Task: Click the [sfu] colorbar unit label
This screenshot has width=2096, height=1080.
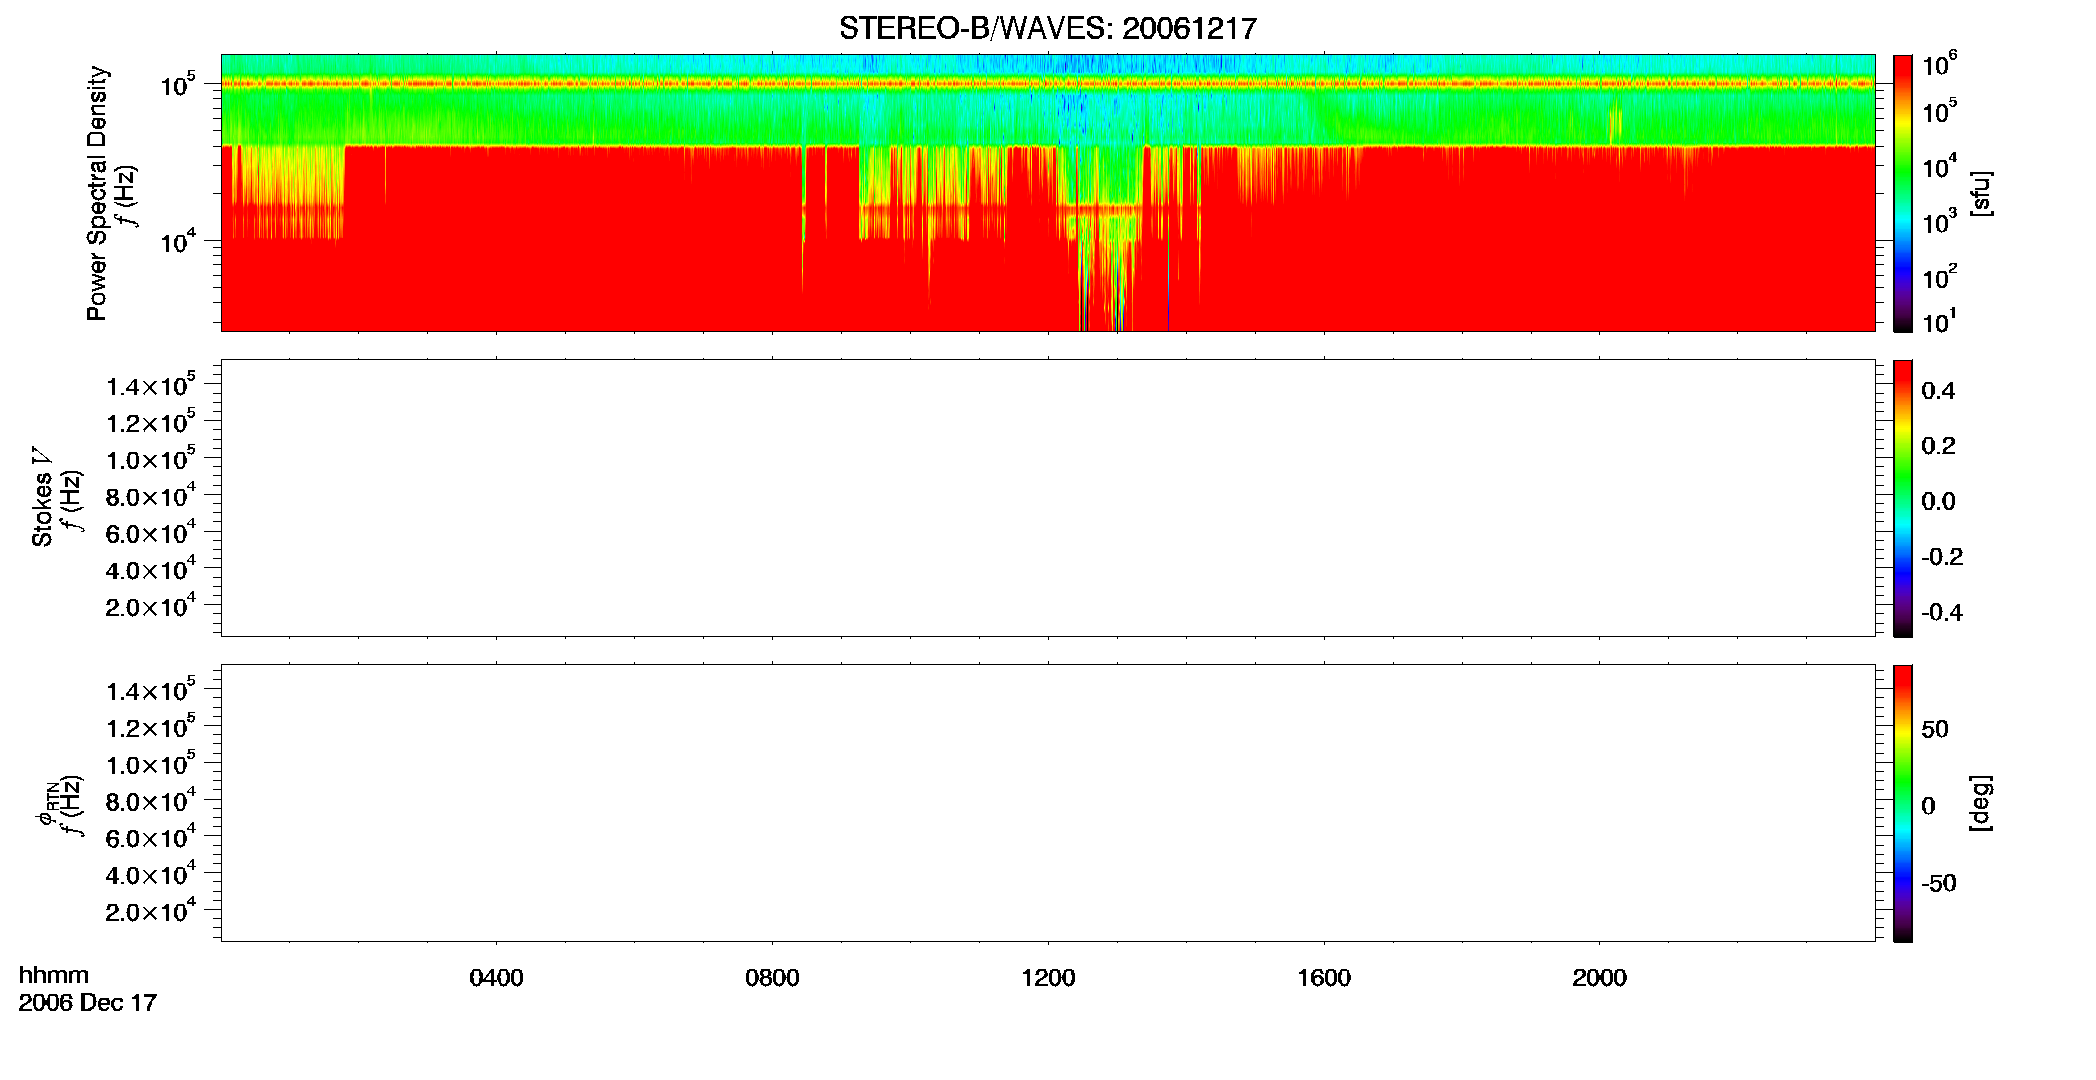Action: tap(1981, 193)
